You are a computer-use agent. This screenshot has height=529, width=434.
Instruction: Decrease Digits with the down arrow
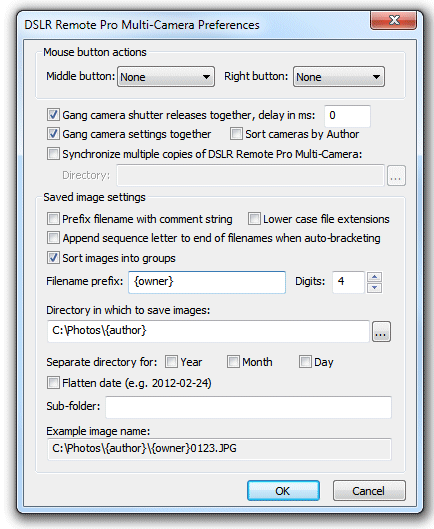(x=375, y=288)
